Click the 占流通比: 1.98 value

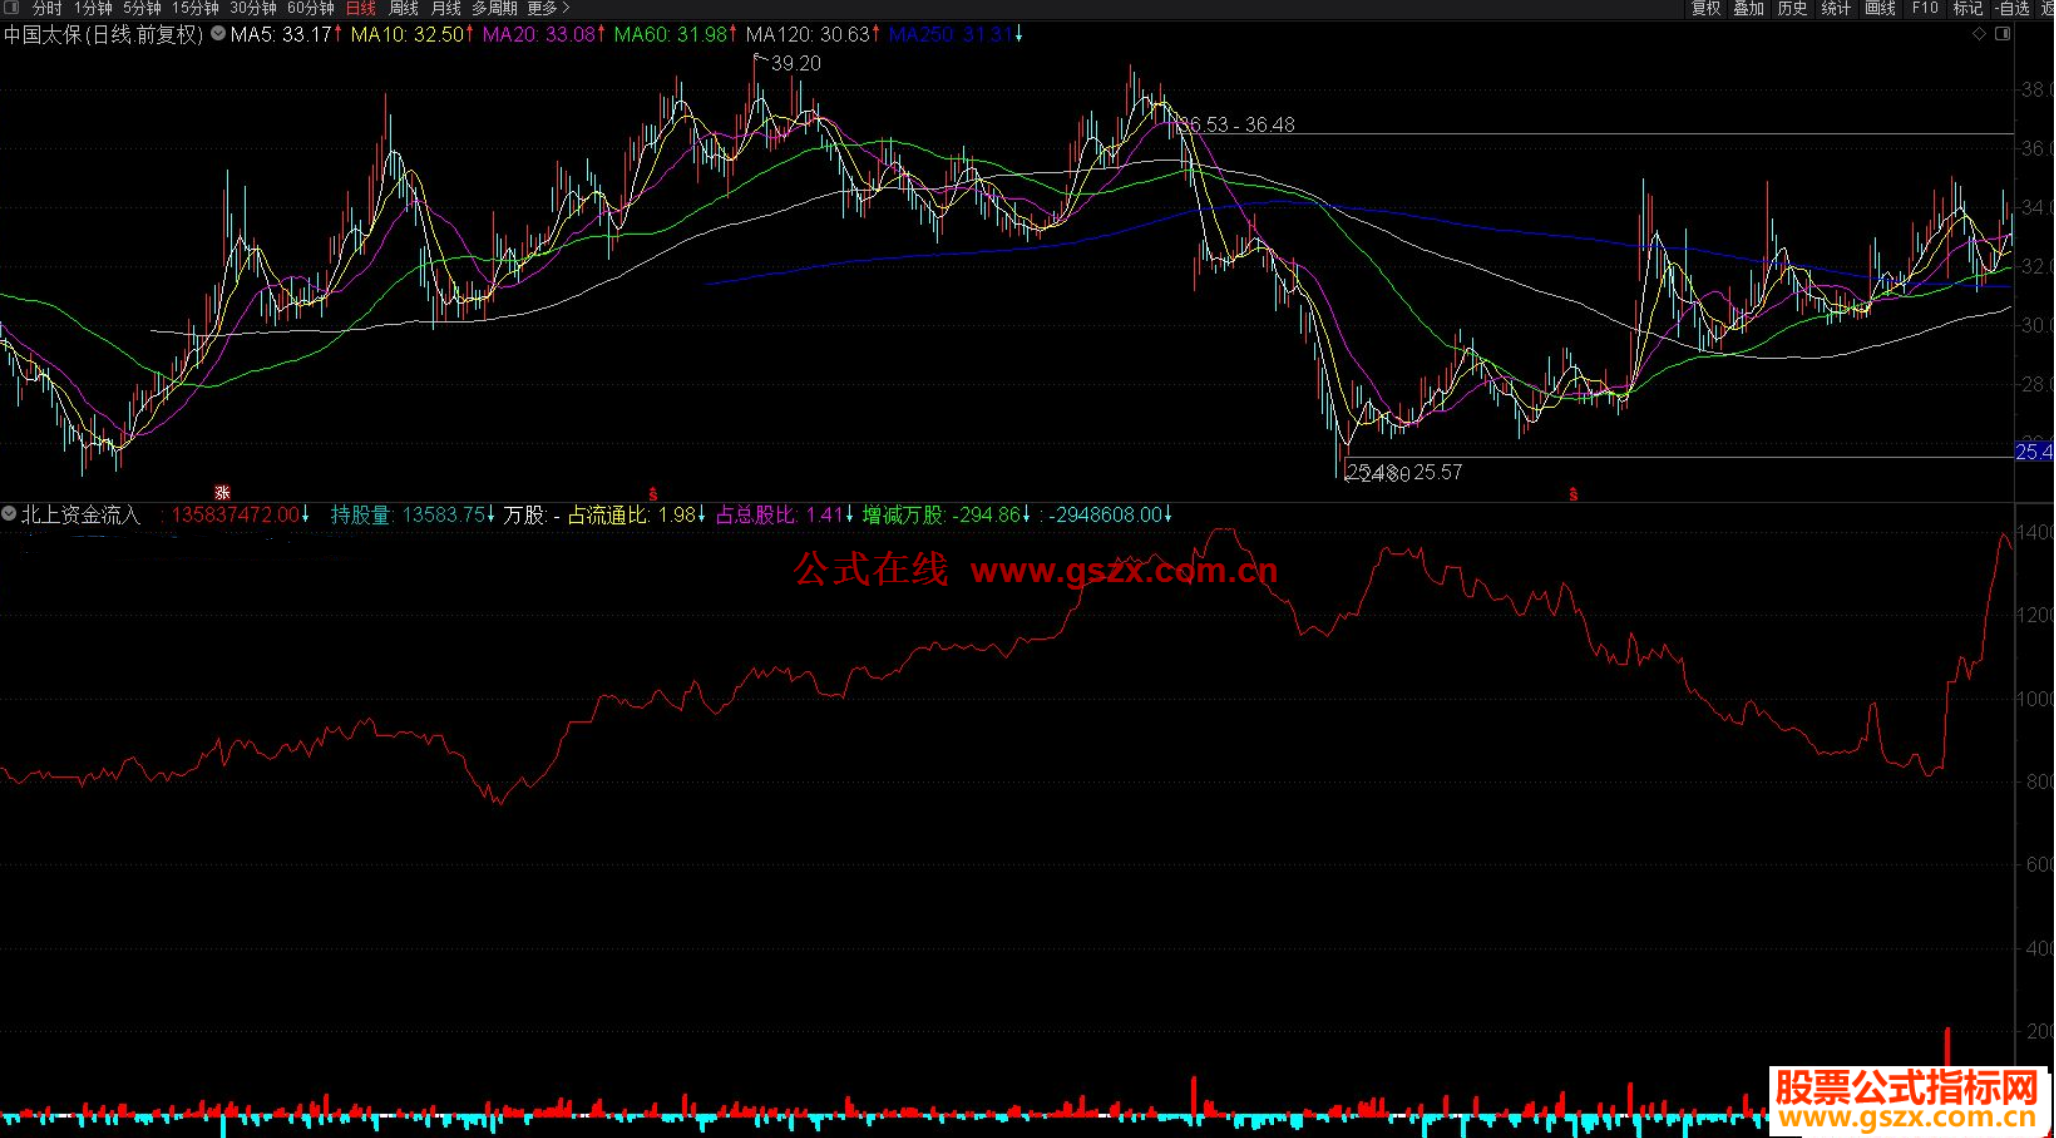pyautogui.click(x=636, y=514)
